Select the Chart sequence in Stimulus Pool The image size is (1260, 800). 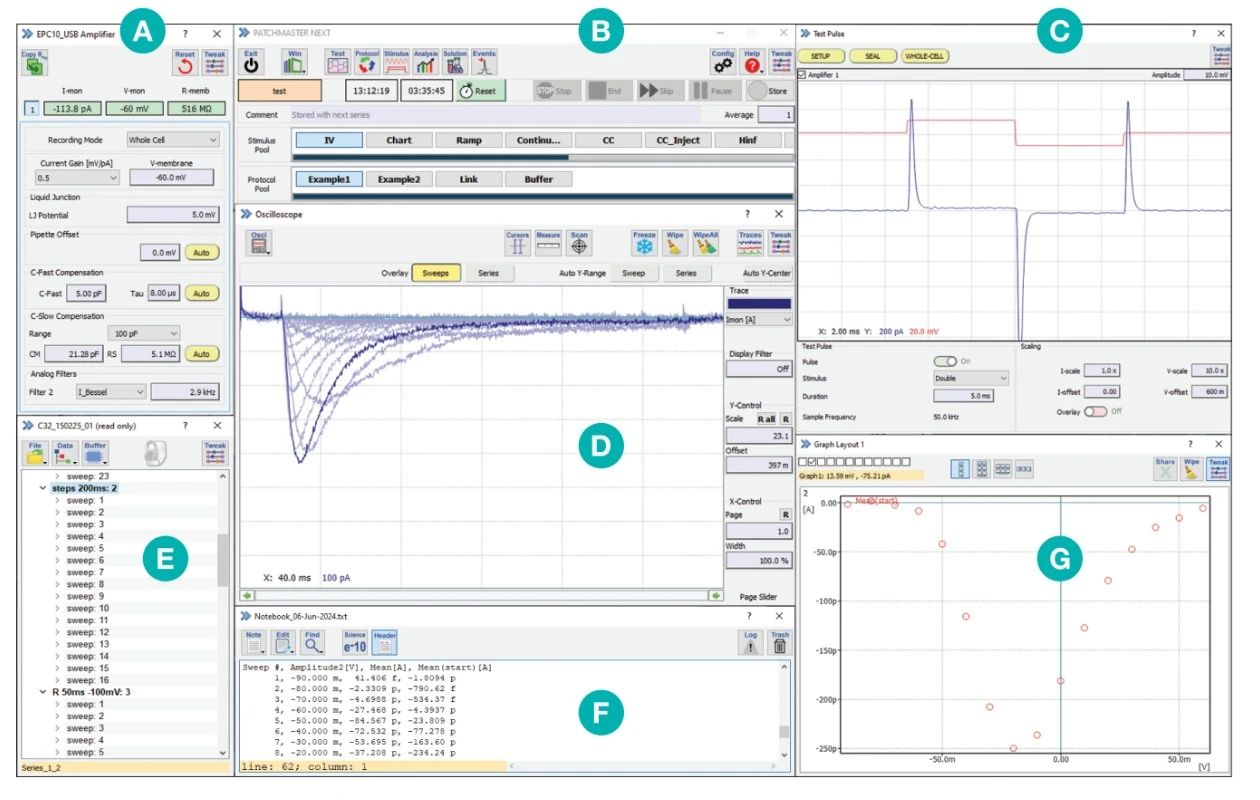click(x=400, y=141)
